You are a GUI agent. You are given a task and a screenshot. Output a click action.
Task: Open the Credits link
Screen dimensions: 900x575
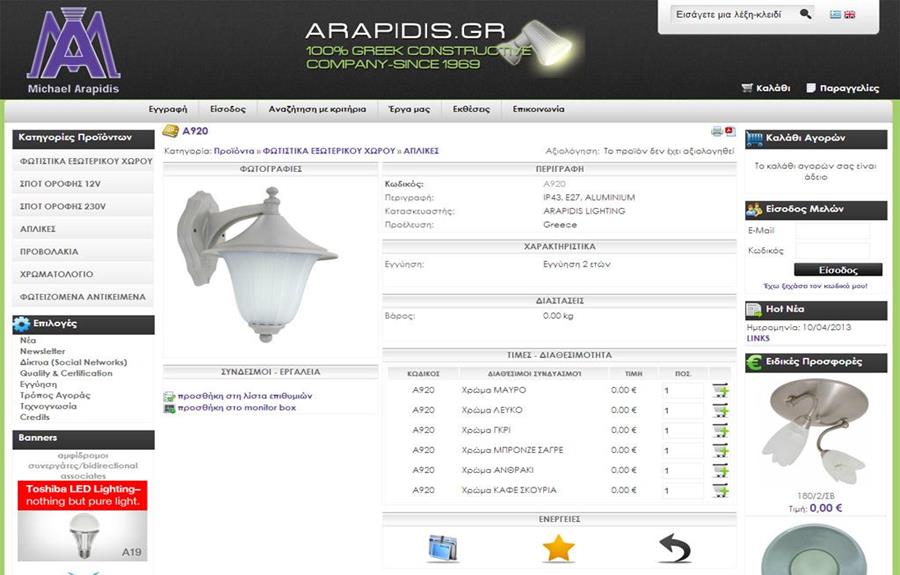[x=34, y=417]
